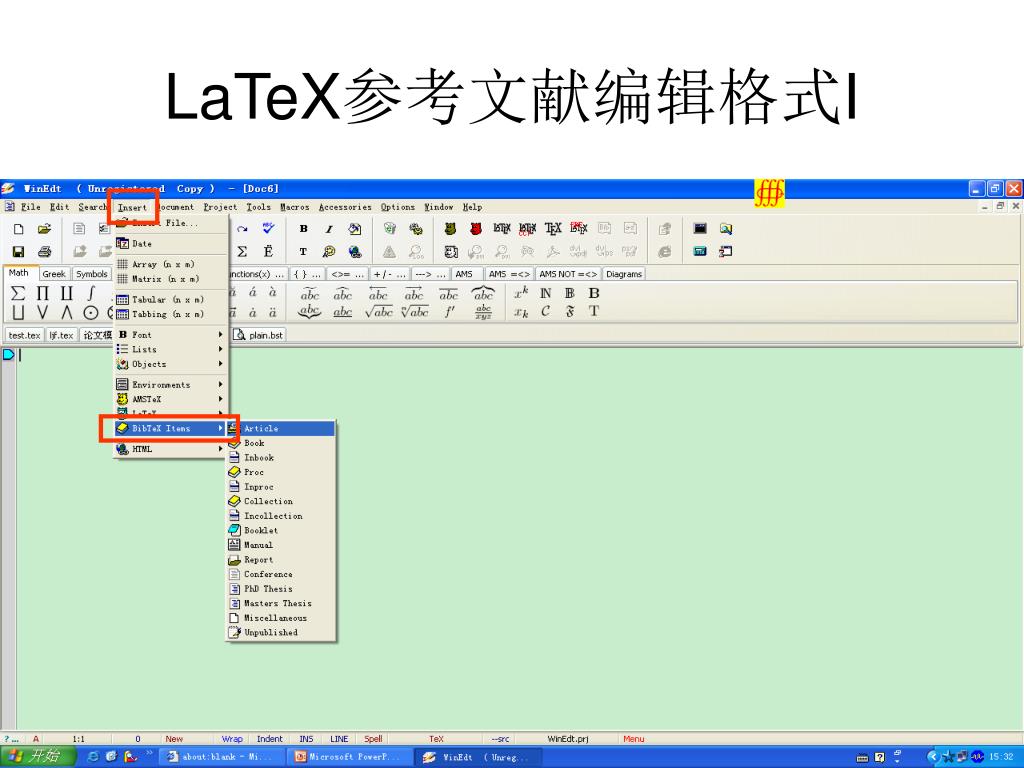Click the Open file folder icon
This screenshot has width=1024, height=768.
click(44, 229)
